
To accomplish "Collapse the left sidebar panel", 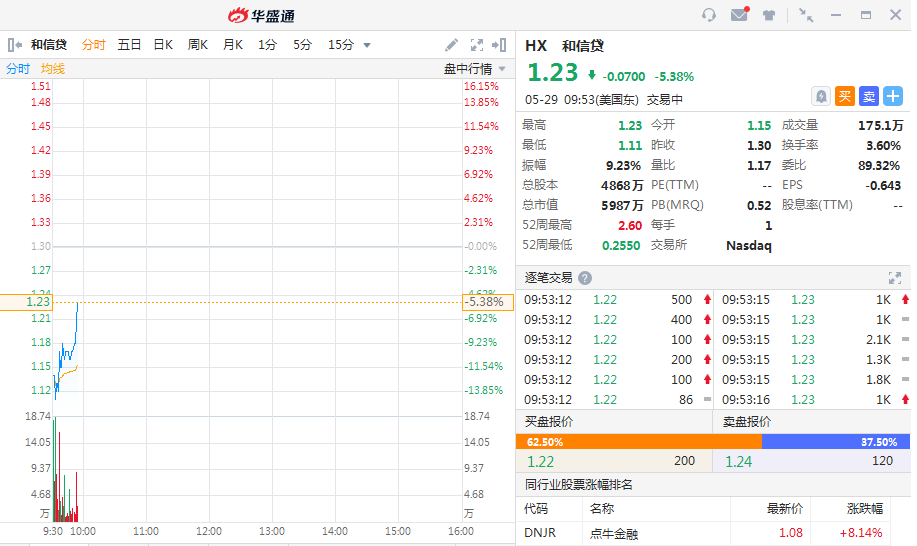I will pos(15,45).
